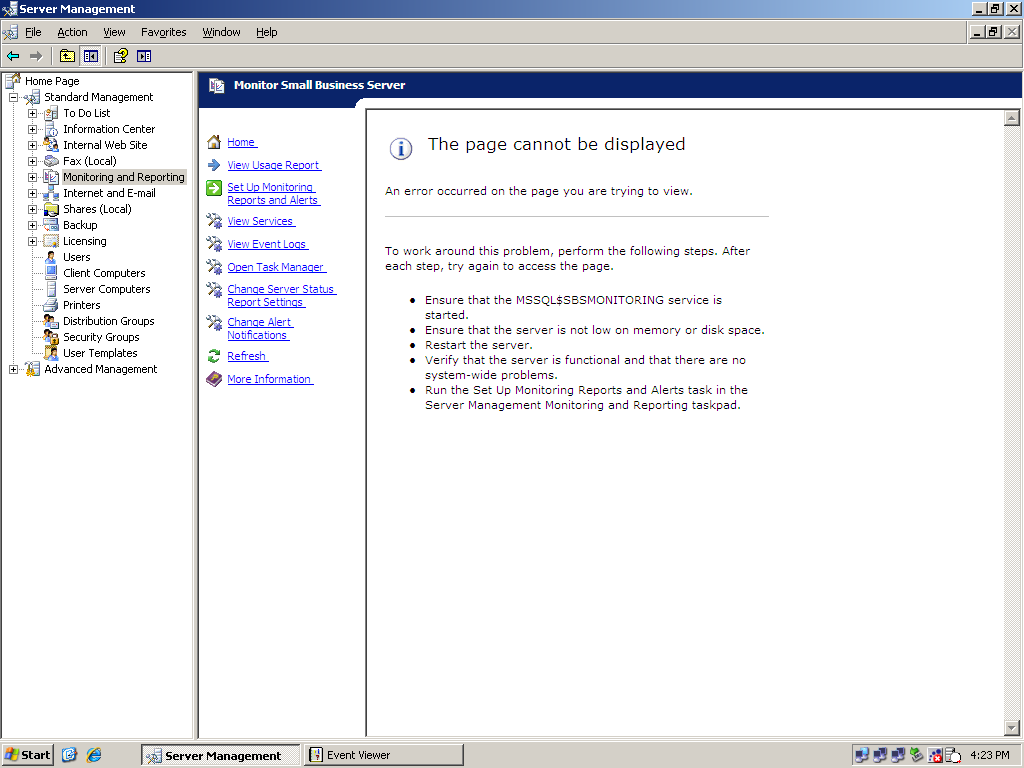Click the Client Computers tree icon

point(51,273)
